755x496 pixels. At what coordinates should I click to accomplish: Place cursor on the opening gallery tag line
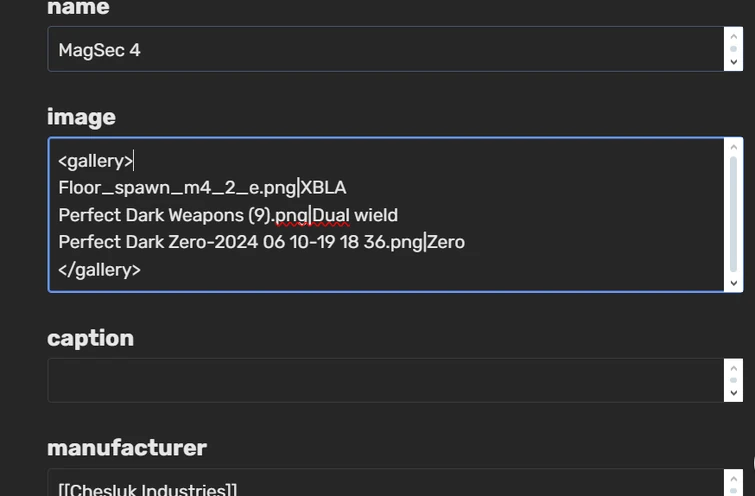[95, 161]
